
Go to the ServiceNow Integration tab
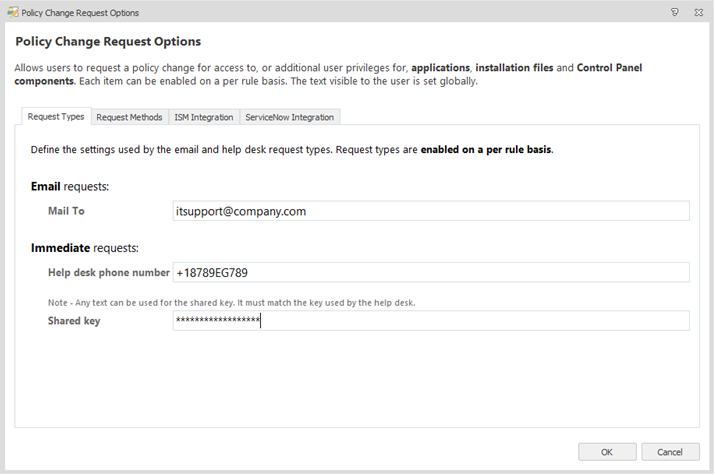pyautogui.click(x=289, y=117)
